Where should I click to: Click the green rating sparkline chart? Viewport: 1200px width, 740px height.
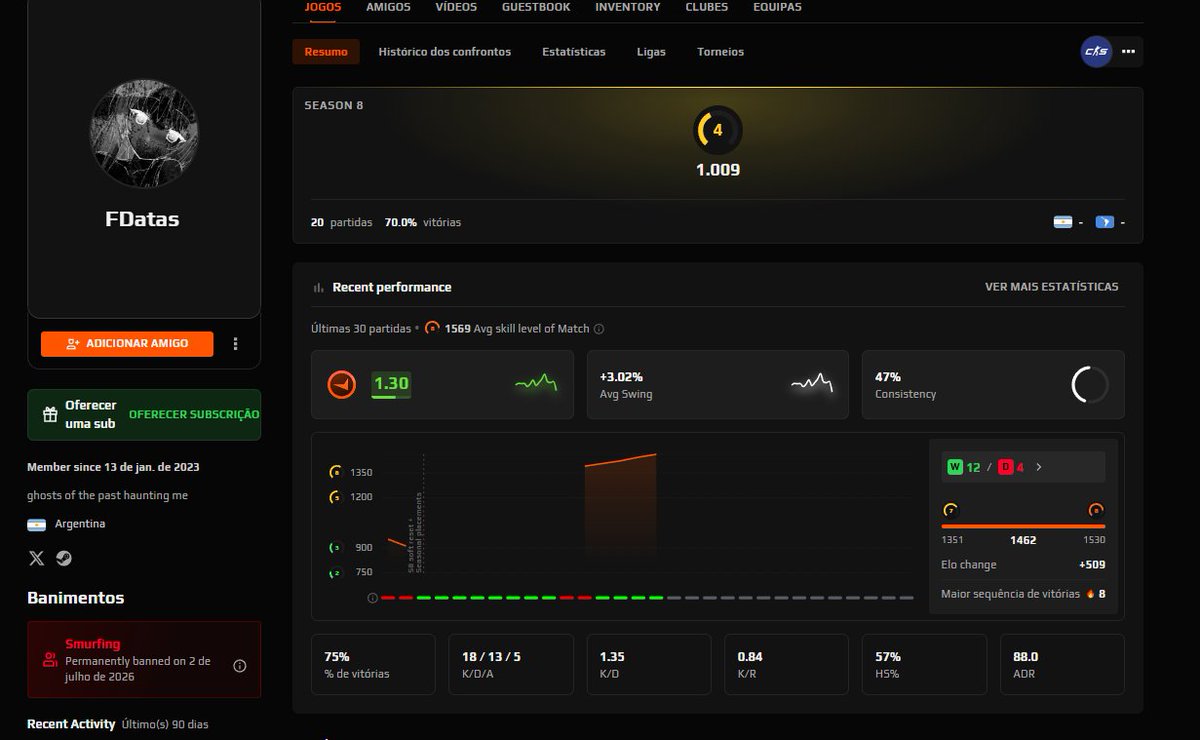536,383
